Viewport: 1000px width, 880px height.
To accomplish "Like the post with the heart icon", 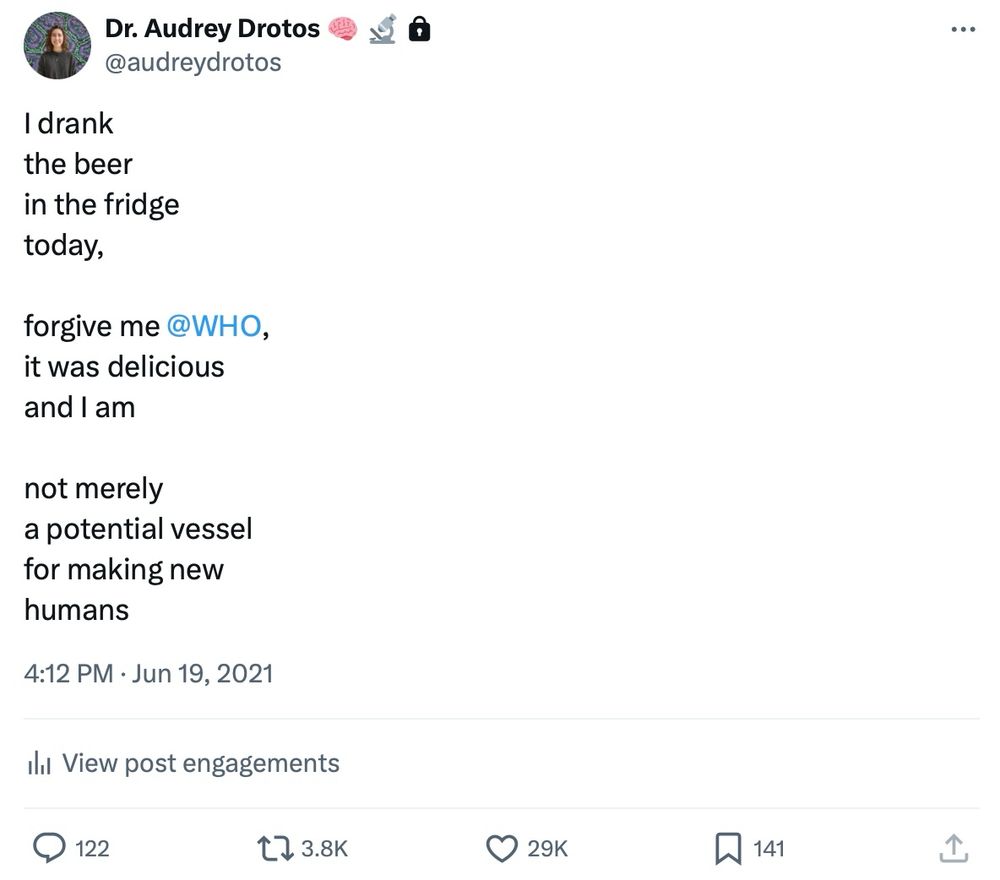I will coord(501,849).
